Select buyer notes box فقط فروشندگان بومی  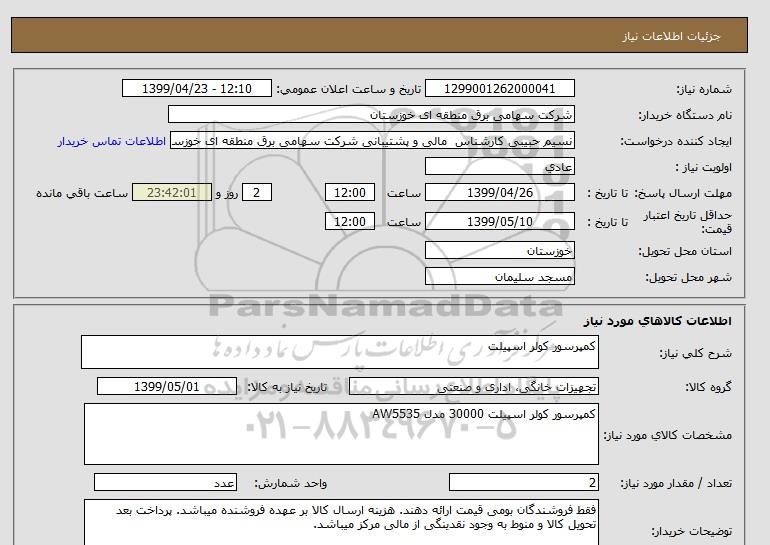coord(341,523)
